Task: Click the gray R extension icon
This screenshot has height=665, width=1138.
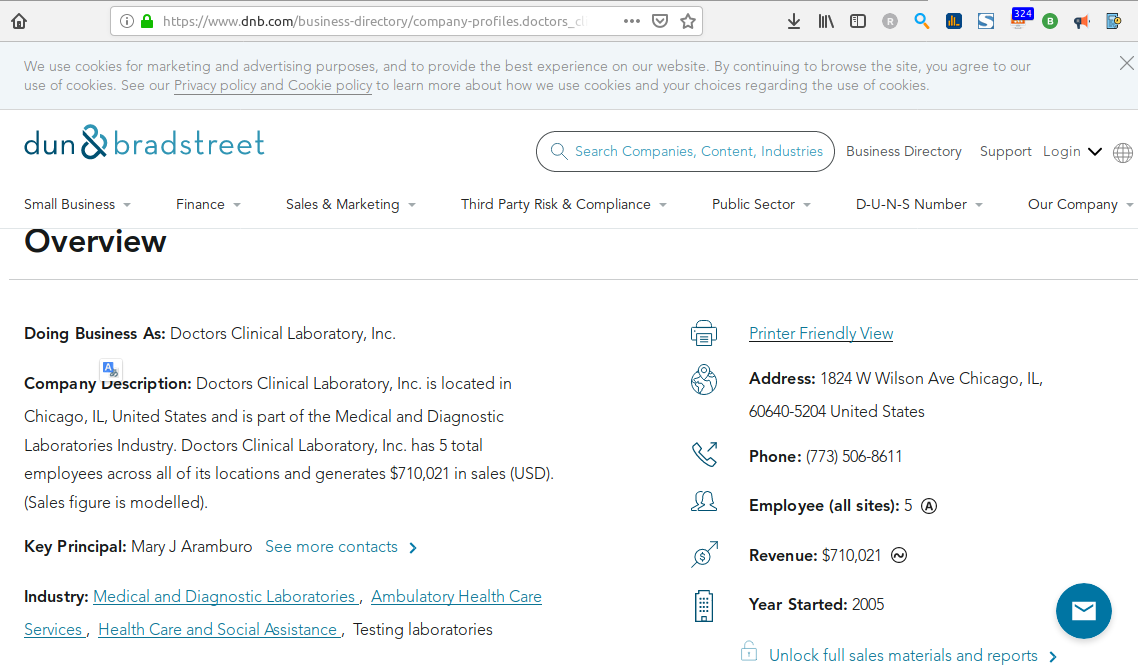Action: [x=890, y=21]
